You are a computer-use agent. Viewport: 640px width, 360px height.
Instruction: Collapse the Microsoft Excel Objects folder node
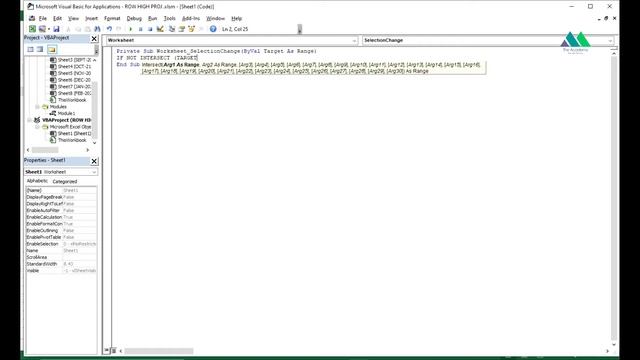tap(37, 127)
